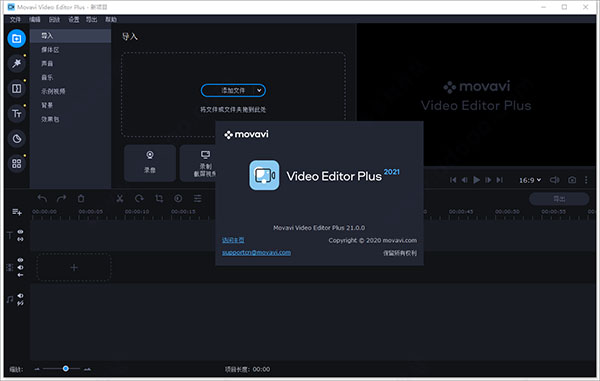Screen dimensions: 600x381
Task: Select 示例视频 in the import list
Action: tap(70, 91)
